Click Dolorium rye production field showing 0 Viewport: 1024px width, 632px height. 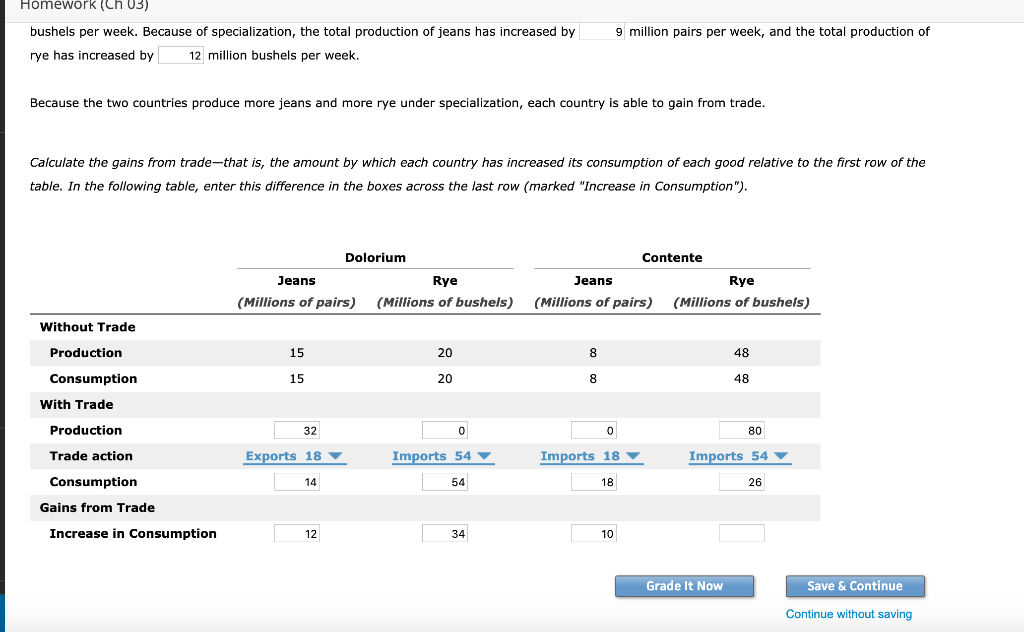click(x=443, y=430)
